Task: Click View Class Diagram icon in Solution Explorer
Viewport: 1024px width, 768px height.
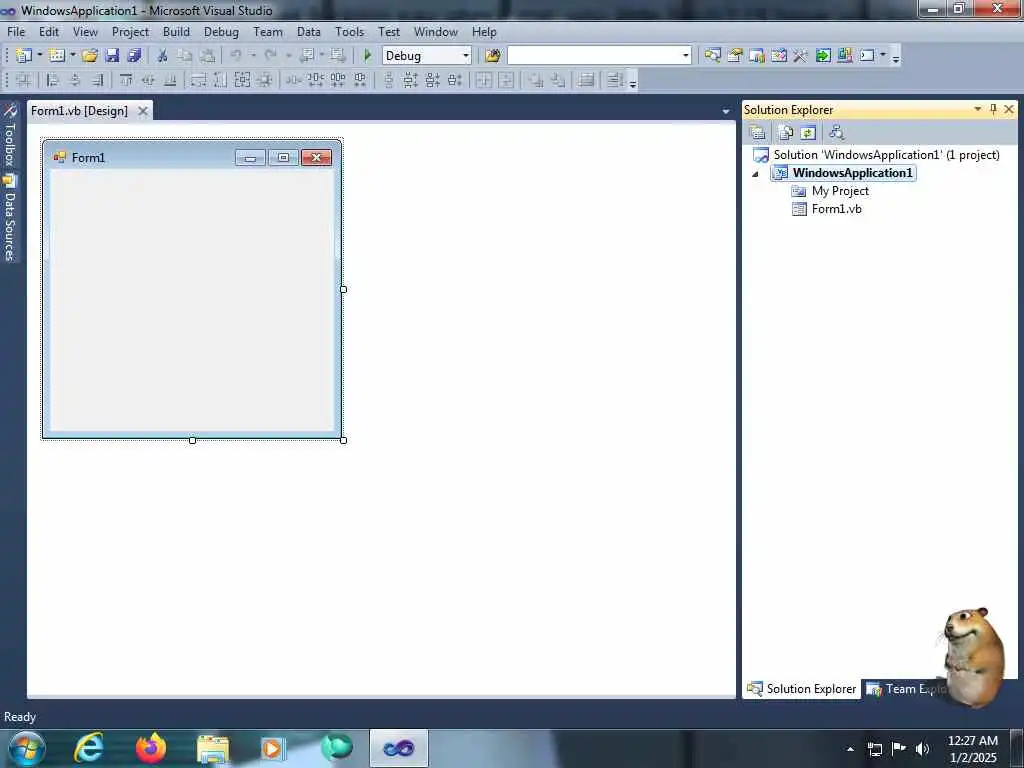Action: coord(837,133)
